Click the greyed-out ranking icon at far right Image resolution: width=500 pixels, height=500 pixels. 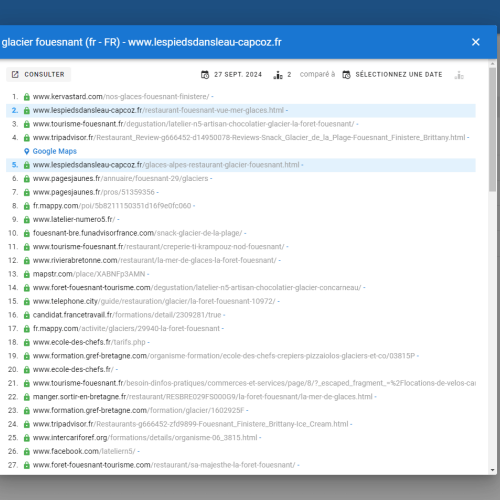pos(459,75)
